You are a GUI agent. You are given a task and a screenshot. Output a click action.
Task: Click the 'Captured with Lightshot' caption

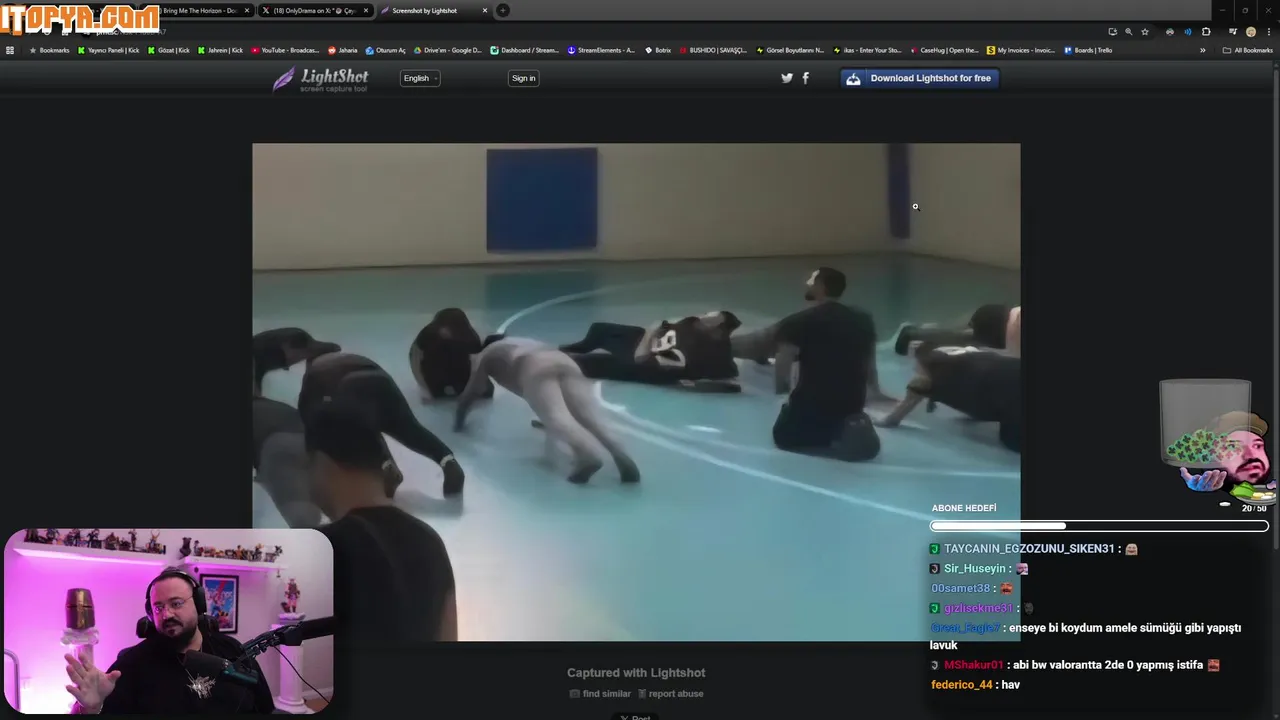(x=636, y=673)
